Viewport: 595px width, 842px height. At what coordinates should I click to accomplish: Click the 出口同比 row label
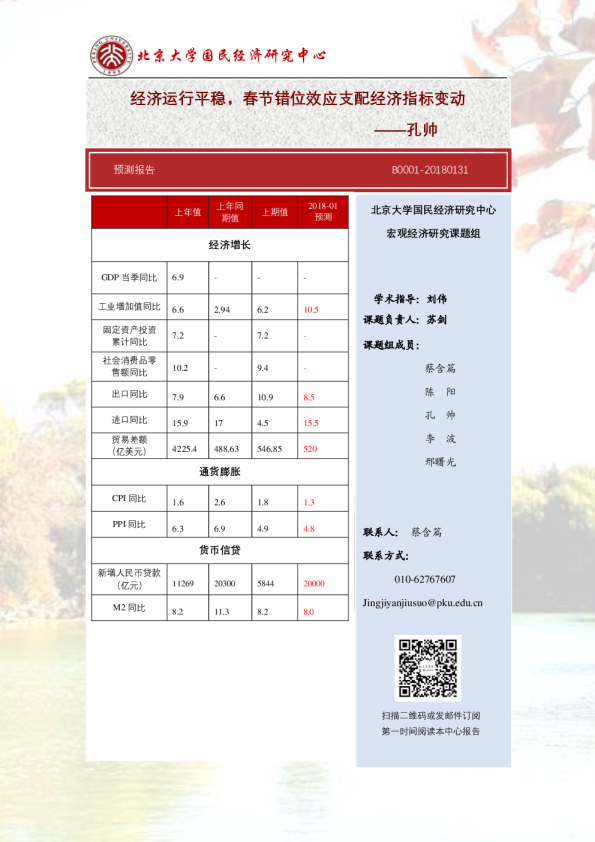tap(129, 394)
